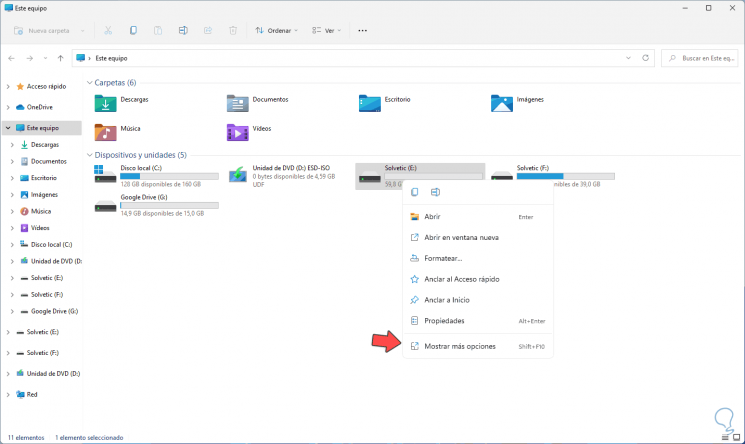Switch to details view icon in status bar
745x444 pixels.
pyautogui.click(x=725, y=437)
